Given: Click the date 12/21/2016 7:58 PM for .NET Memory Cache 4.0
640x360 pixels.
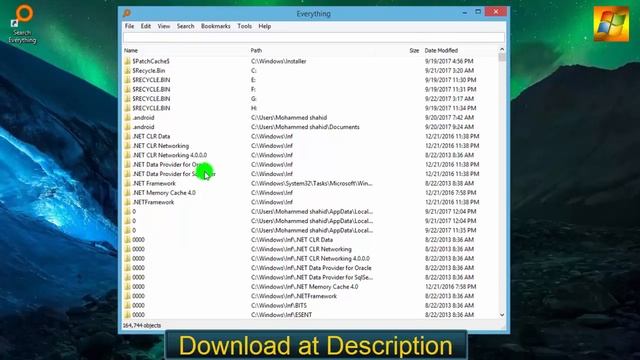Looking at the screenshot, I should [x=451, y=193].
